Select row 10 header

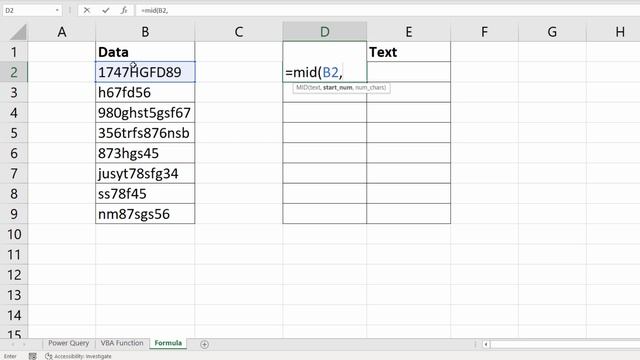point(14,234)
